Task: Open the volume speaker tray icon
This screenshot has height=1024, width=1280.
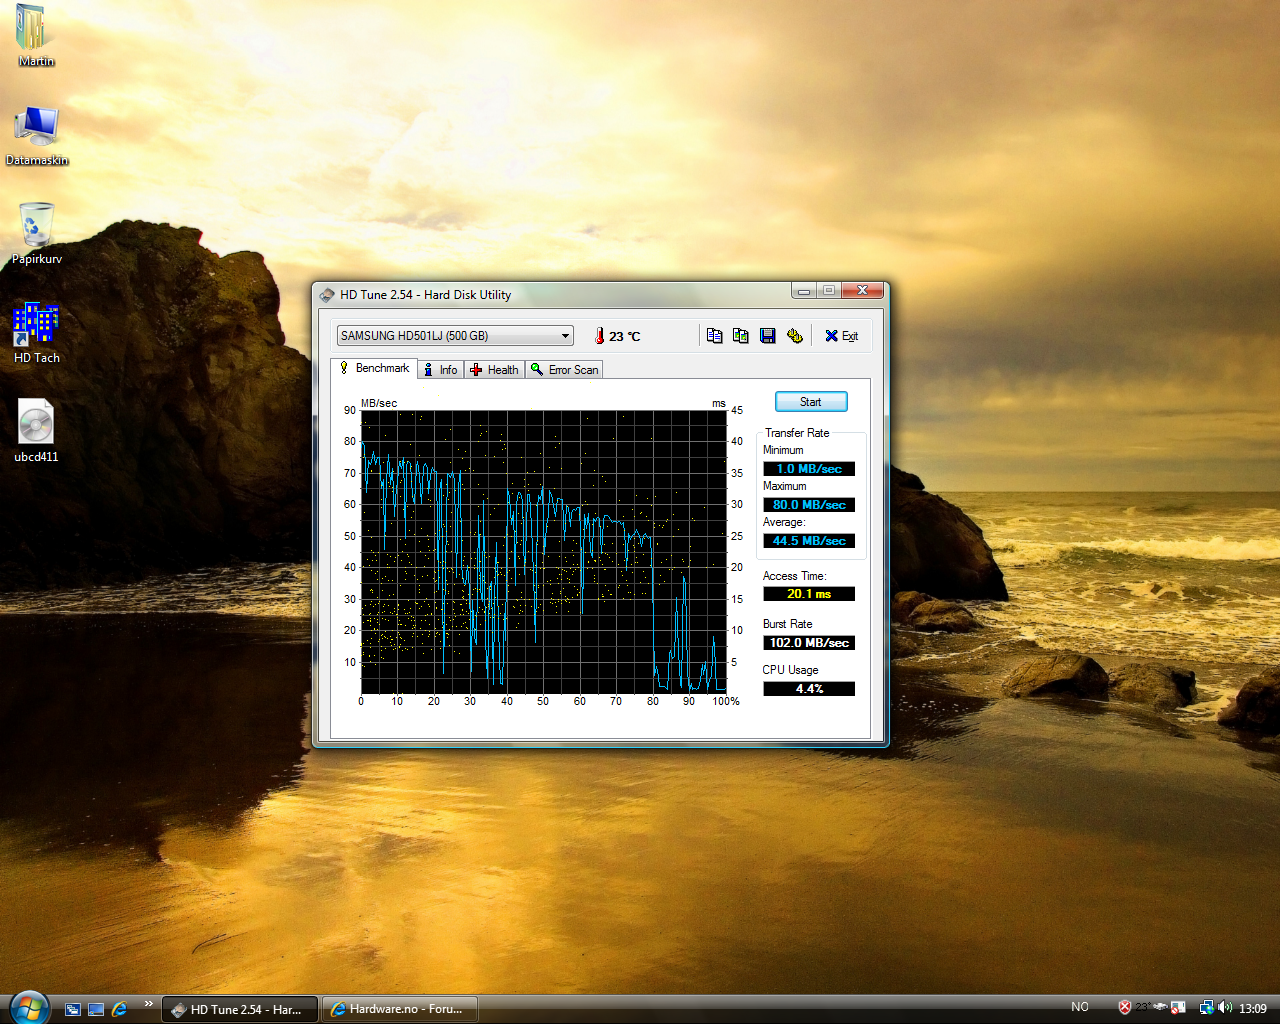Action: click(1225, 1007)
